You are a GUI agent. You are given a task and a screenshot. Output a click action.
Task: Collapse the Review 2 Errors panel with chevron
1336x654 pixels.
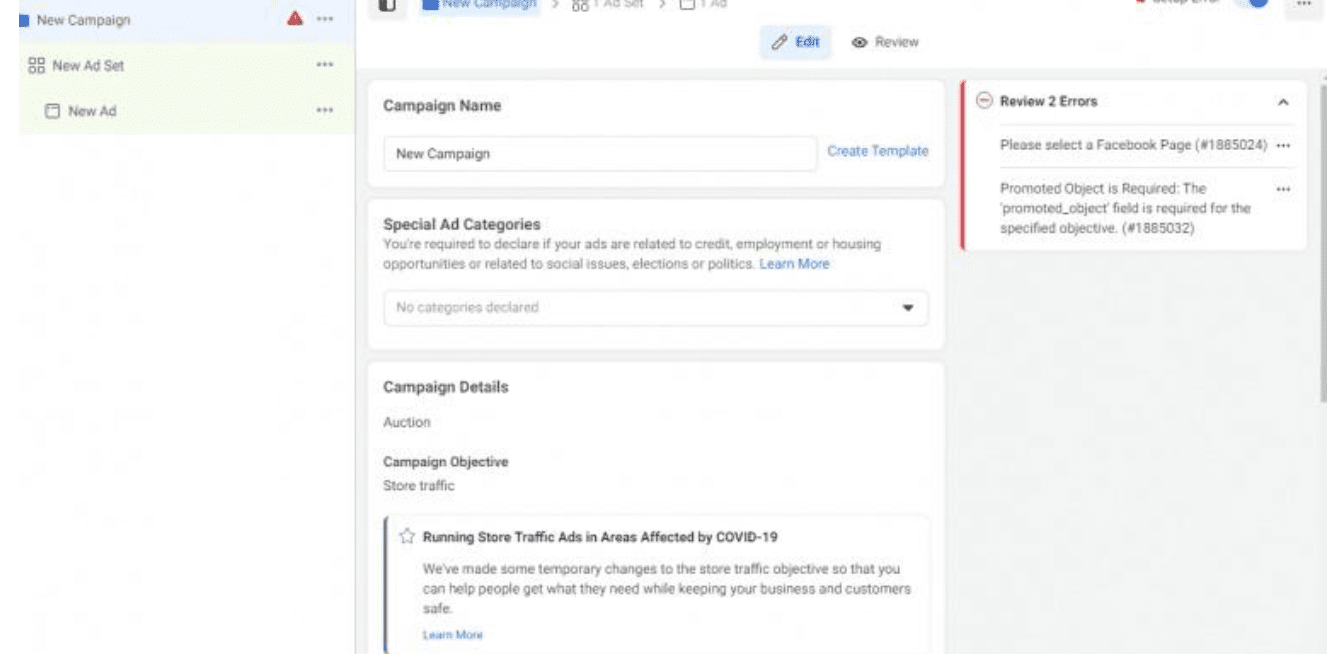click(1284, 102)
